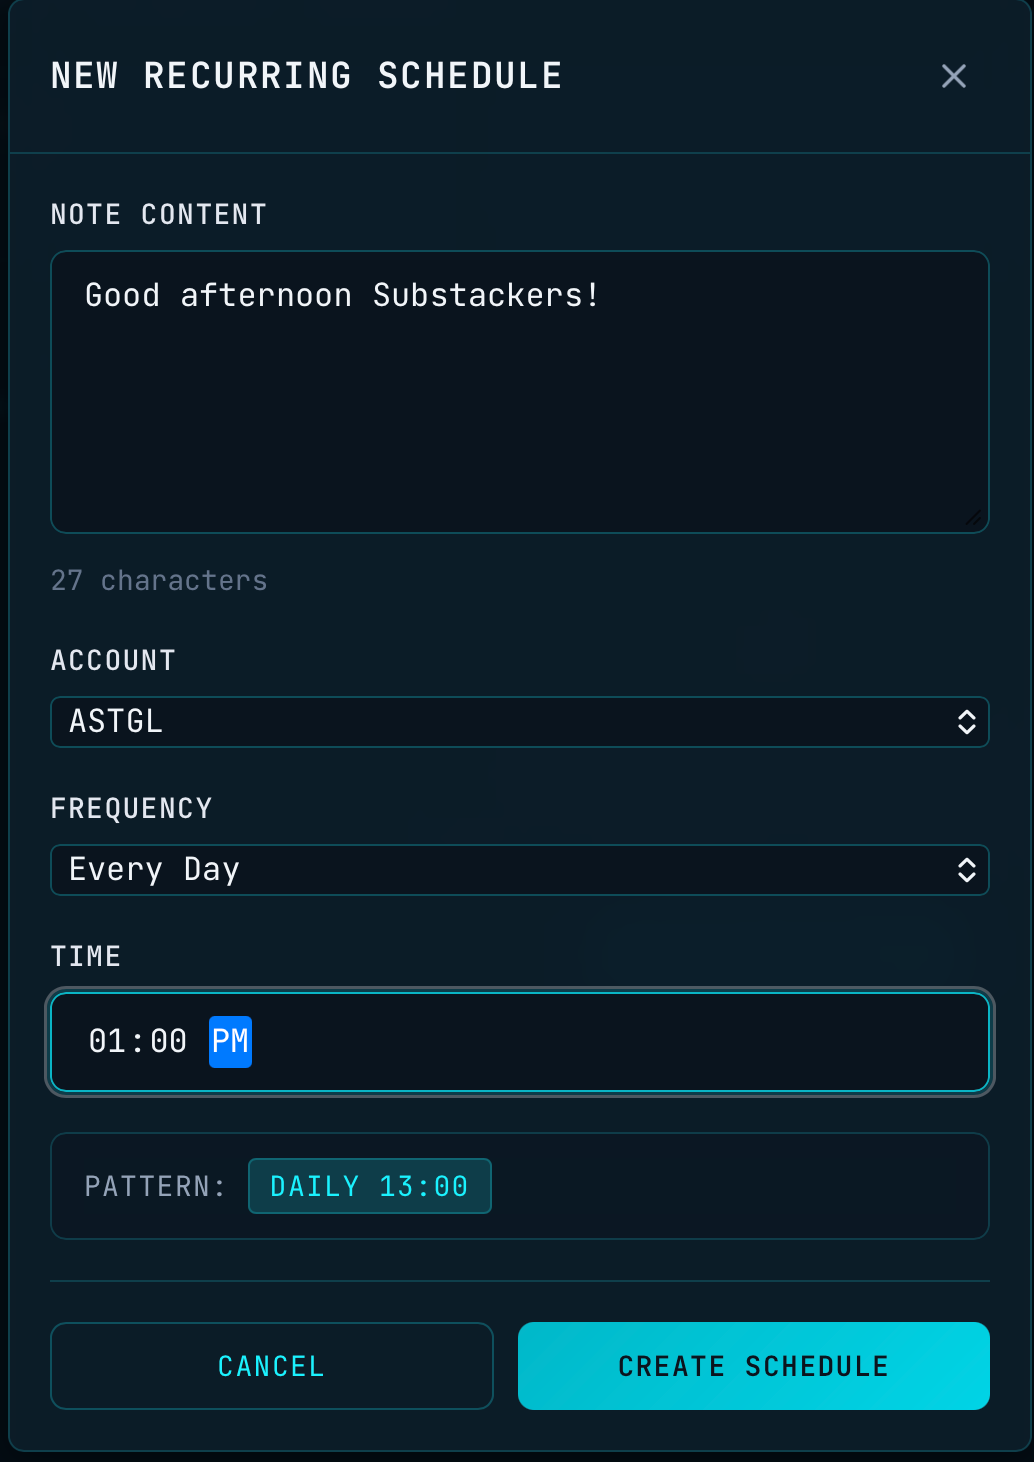The width and height of the screenshot is (1034, 1462).
Task: Close the New Recurring Schedule dialog
Action: pyautogui.click(x=953, y=76)
